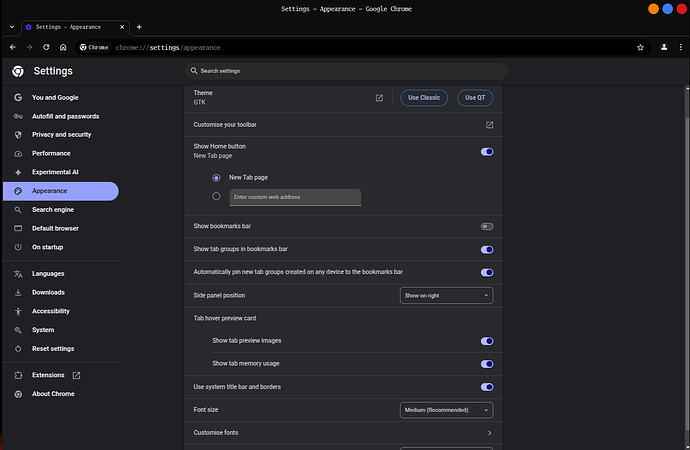Expand the Customise fonts row chevron
Screen dimensions: 690x450
[x=489, y=433]
